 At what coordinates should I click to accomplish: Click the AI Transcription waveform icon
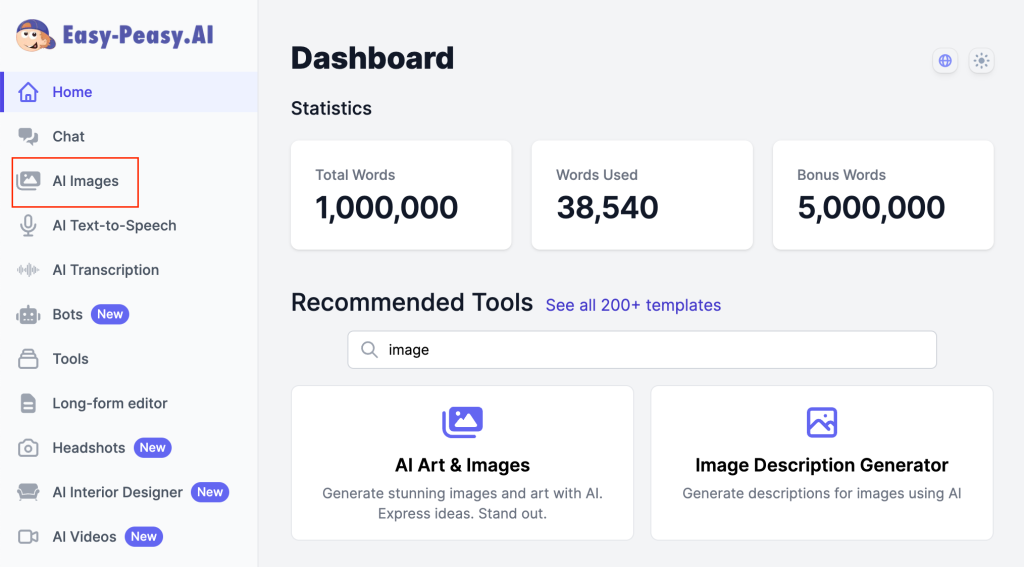[x=28, y=270]
